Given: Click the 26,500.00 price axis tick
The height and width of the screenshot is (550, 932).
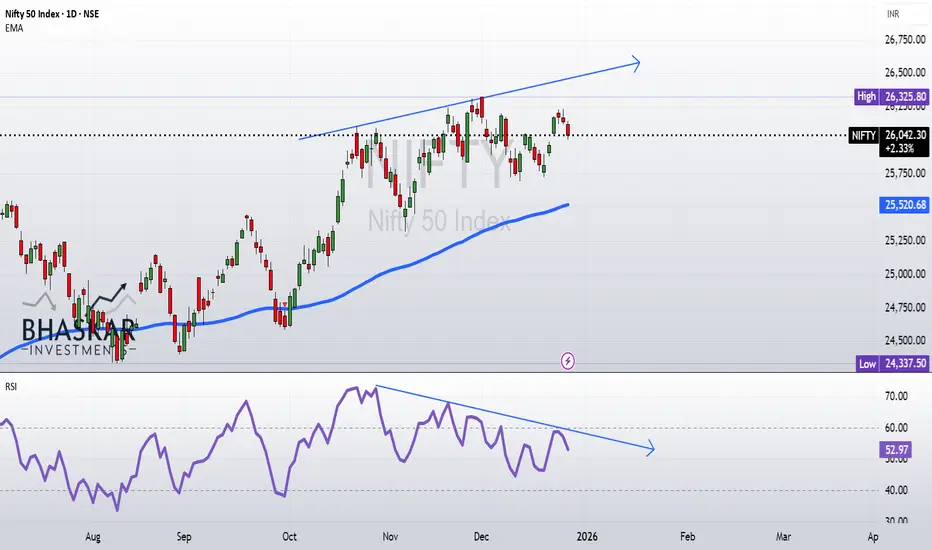Looking at the screenshot, I should (905, 73).
